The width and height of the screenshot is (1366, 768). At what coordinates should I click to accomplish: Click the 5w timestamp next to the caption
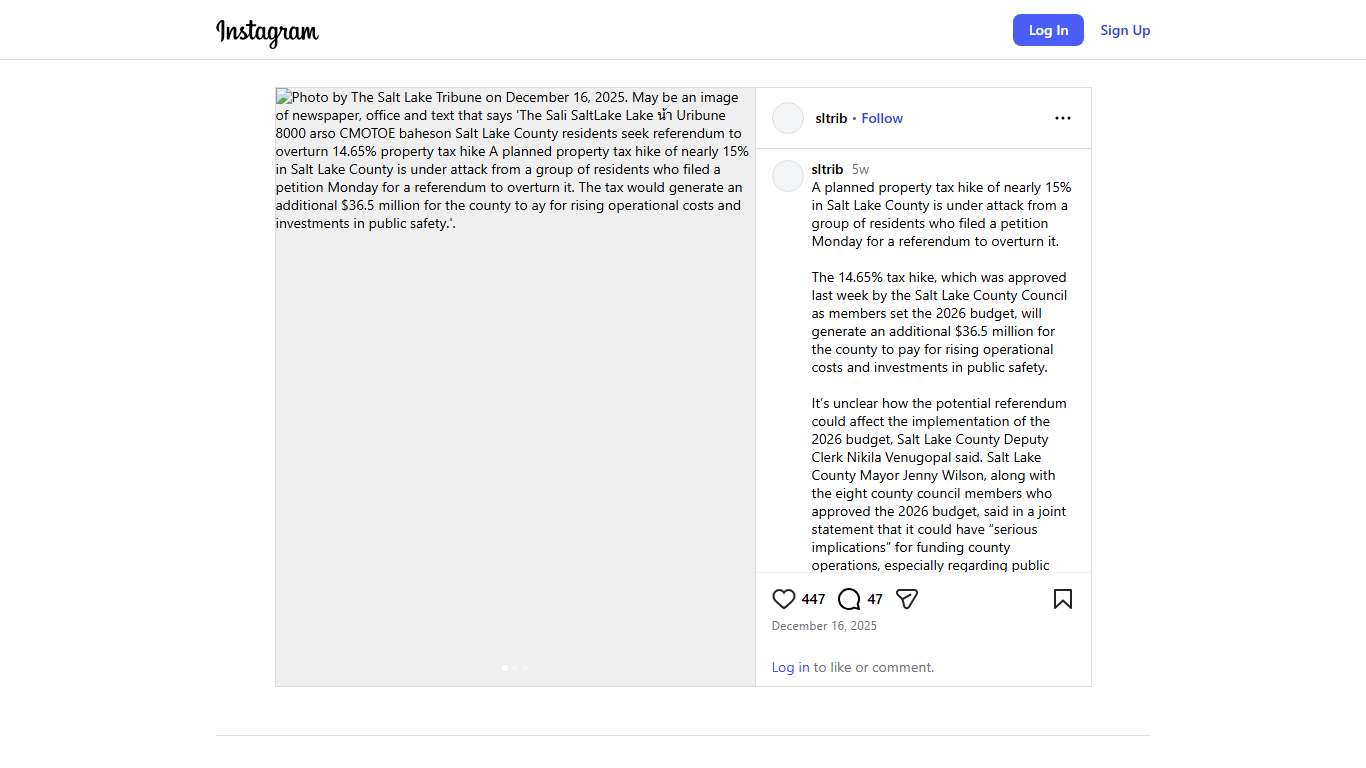[860, 169]
